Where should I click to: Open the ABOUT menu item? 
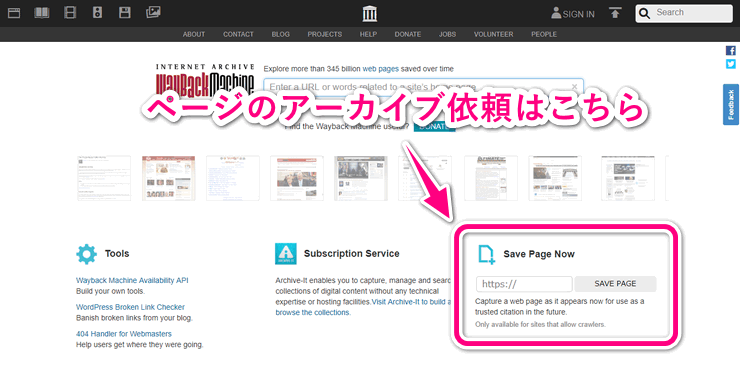(194, 34)
